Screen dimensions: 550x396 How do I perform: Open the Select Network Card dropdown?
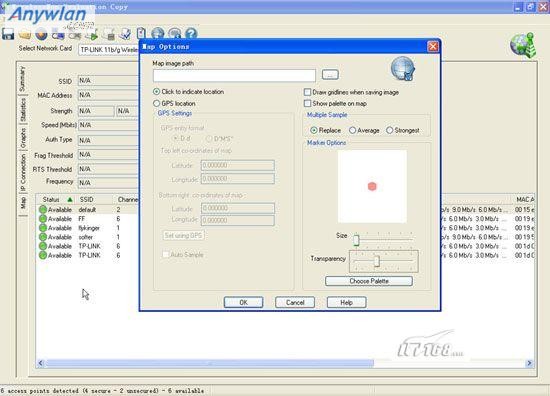pyautogui.click(x=109, y=49)
